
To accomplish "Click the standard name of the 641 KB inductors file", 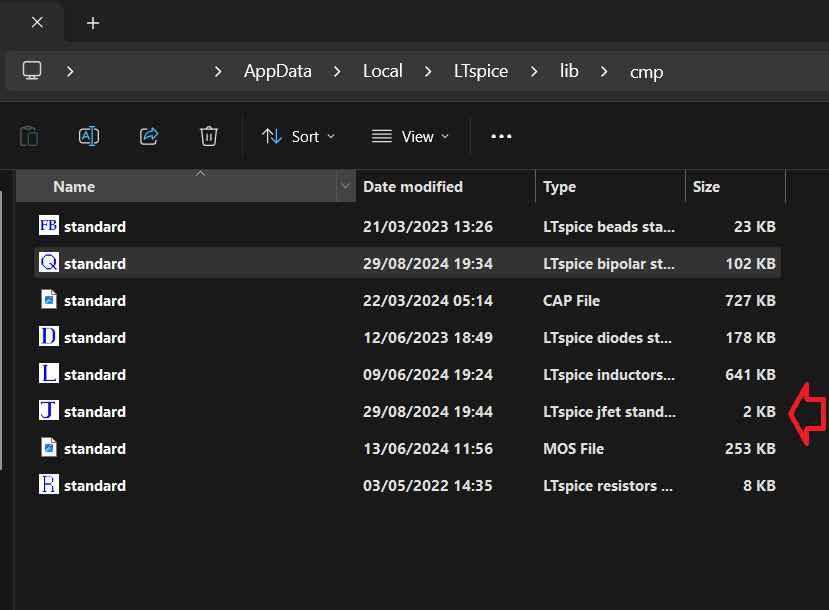I will pos(95,375).
